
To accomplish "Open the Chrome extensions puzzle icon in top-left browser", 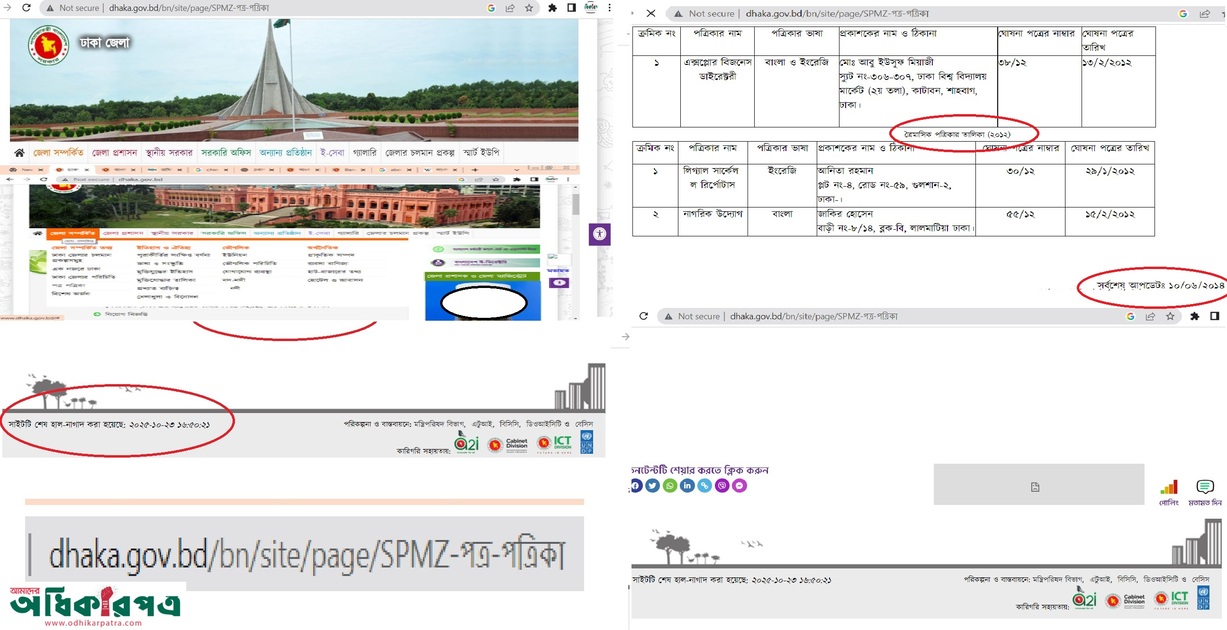I will [x=552, y=8].
